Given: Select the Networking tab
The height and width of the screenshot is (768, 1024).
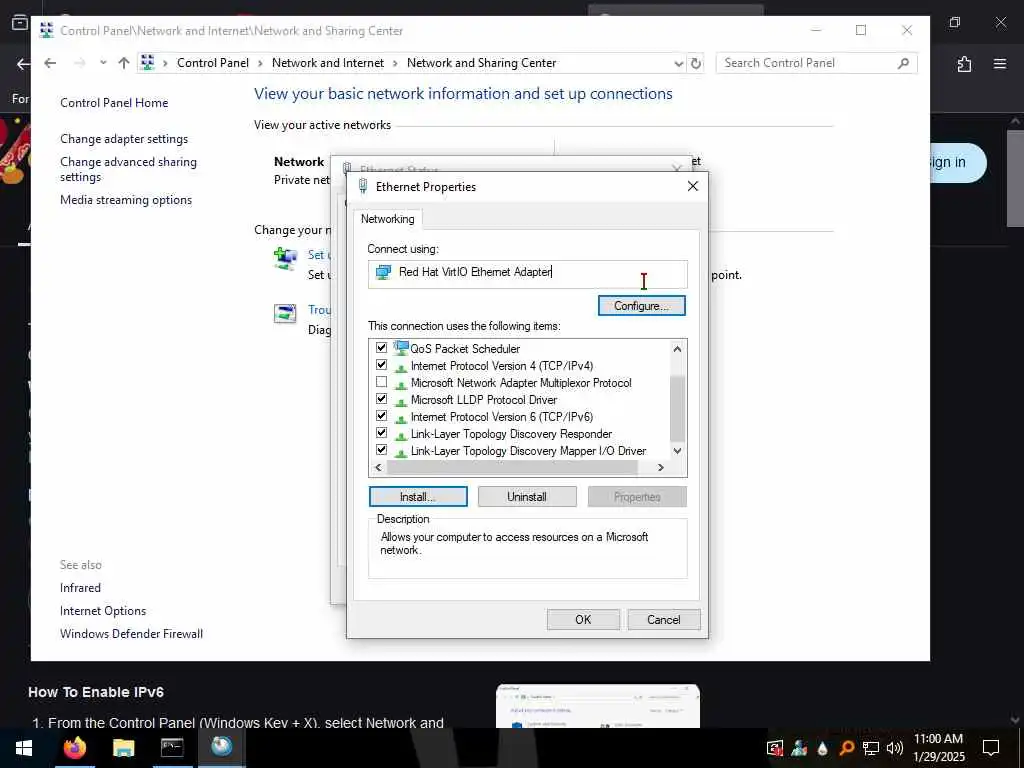Looking at the screenshot, I should click(388, 219).
